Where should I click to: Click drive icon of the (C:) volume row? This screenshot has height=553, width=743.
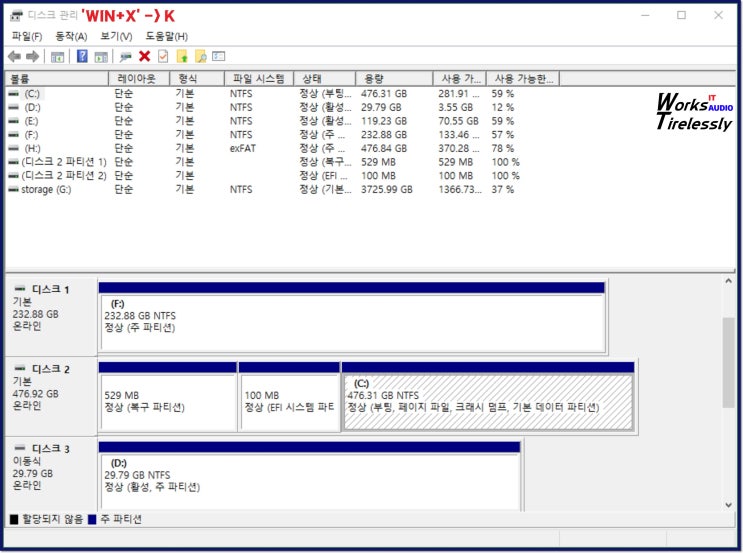point(14,94)
